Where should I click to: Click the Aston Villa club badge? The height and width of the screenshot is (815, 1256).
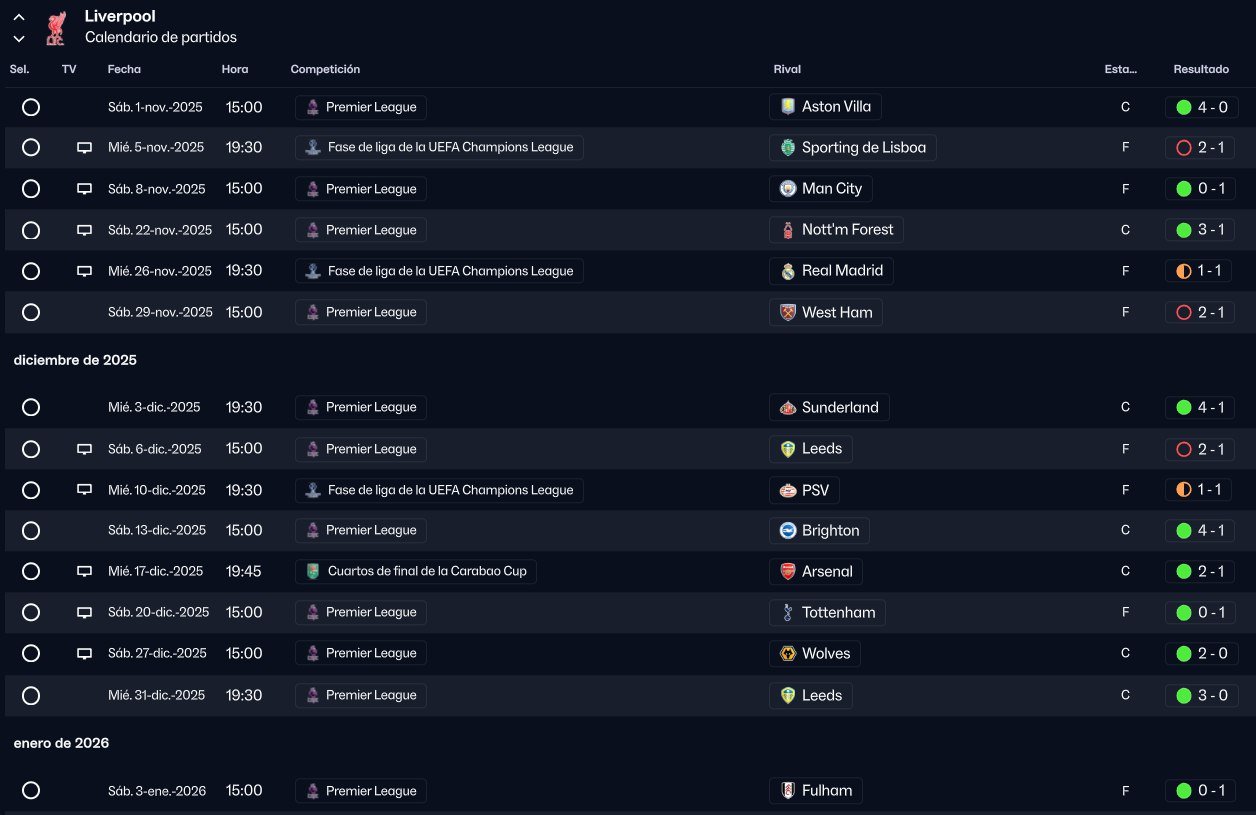coord(787,107)
